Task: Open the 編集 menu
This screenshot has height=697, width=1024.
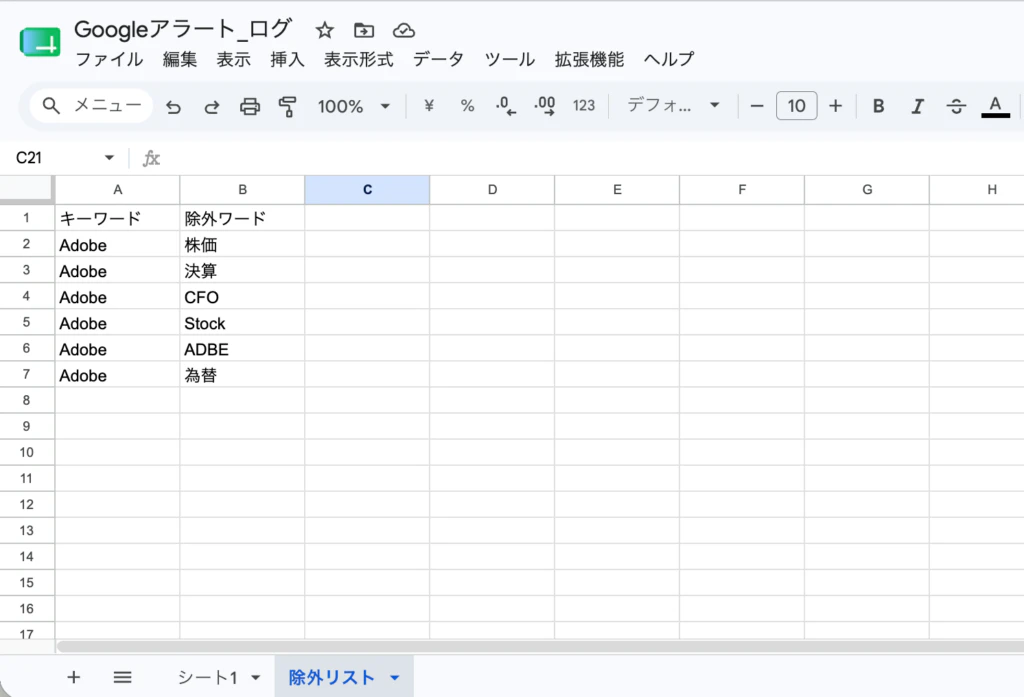Action: point(180,59)
